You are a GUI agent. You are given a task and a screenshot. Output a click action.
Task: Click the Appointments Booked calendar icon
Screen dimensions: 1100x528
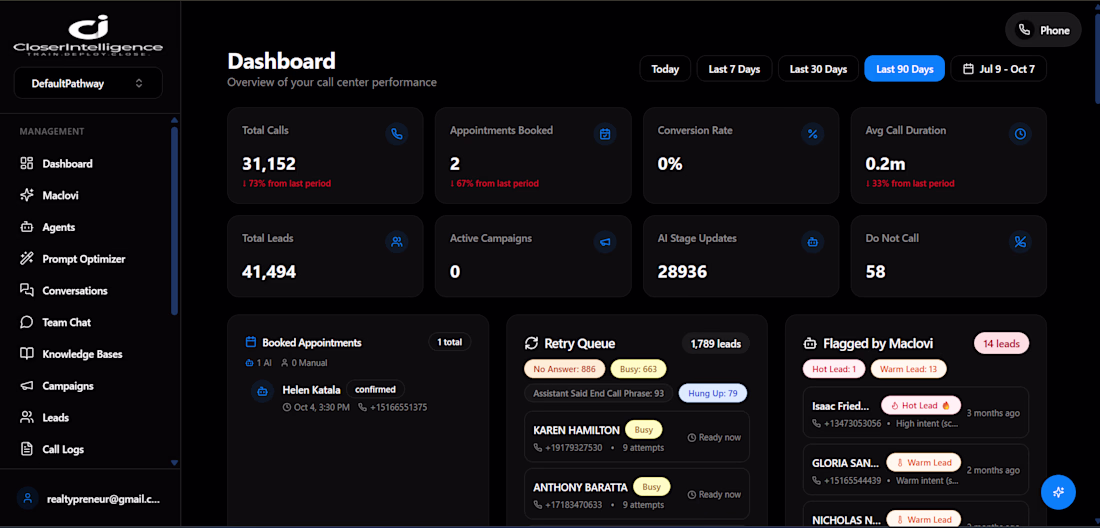pos(605,134)
